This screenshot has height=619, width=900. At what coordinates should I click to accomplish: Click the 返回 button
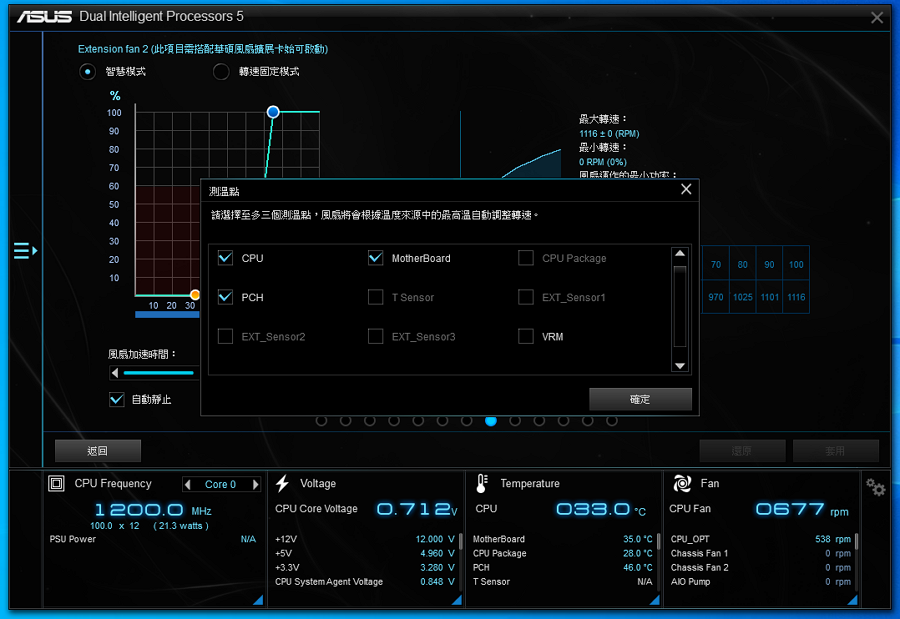tap(98, 451)
